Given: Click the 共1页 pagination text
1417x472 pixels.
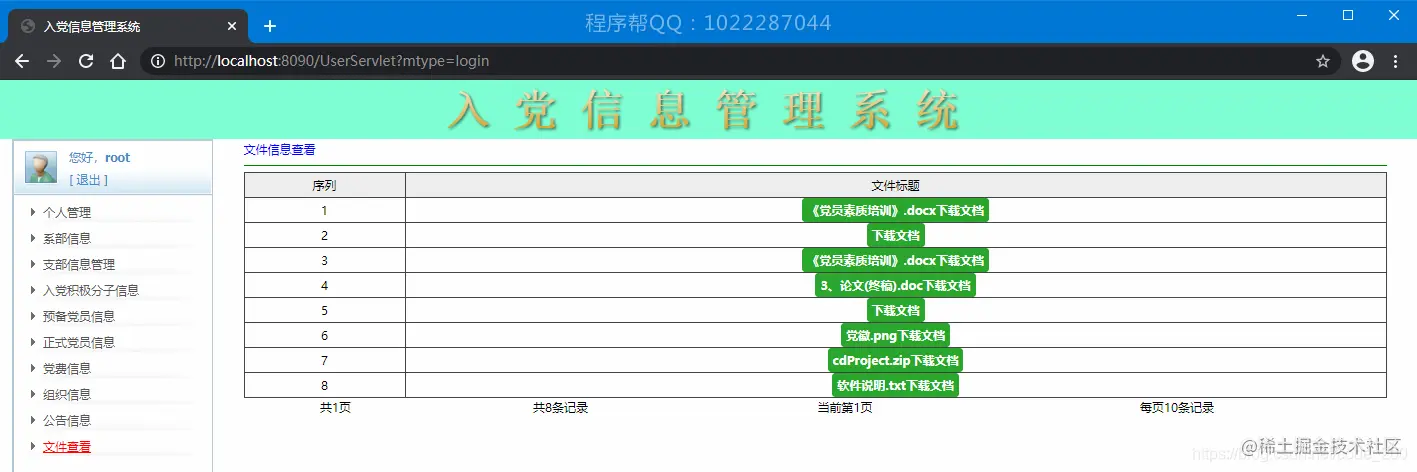Looking at the screenshot, I should pyautogui.click(x=335, y=408).
